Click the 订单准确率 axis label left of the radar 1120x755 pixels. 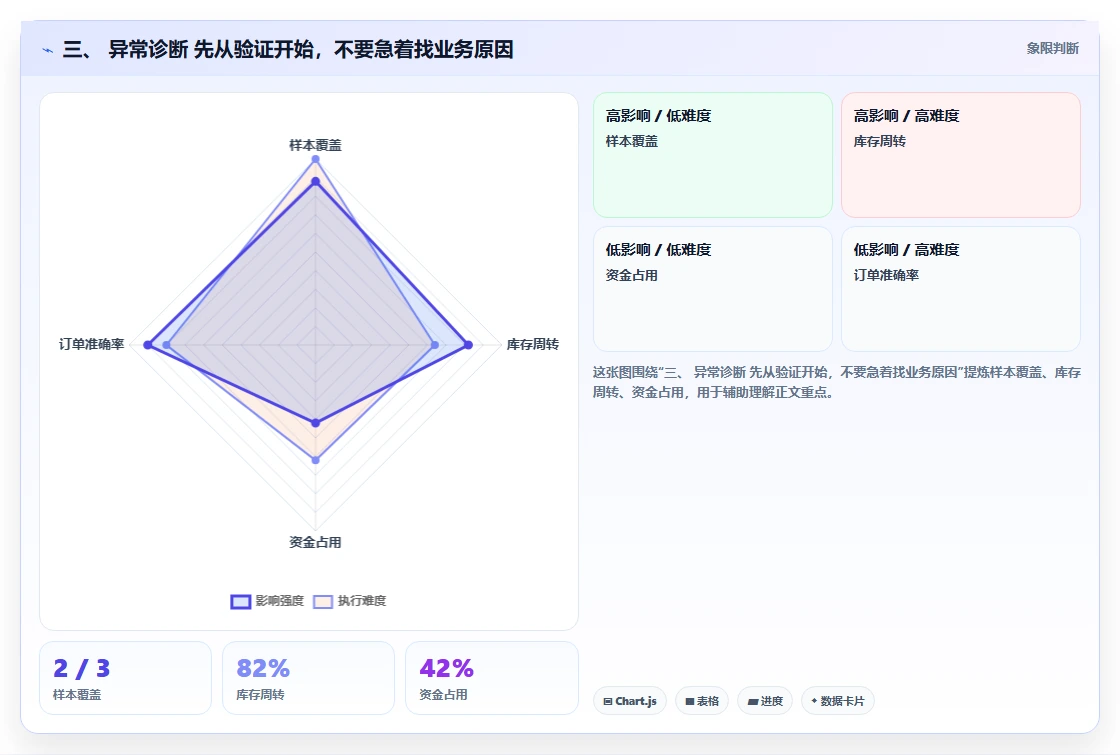tap(91, 344)
